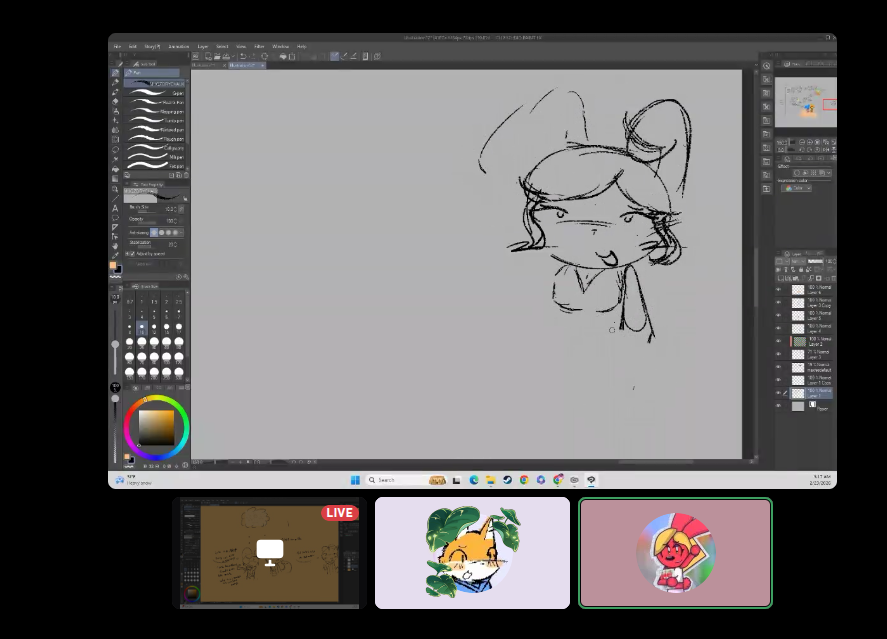Image resolution: width=887 pixels, height=639 pixels.
Task: Select the Eraser tool
Action: (116, 101)
